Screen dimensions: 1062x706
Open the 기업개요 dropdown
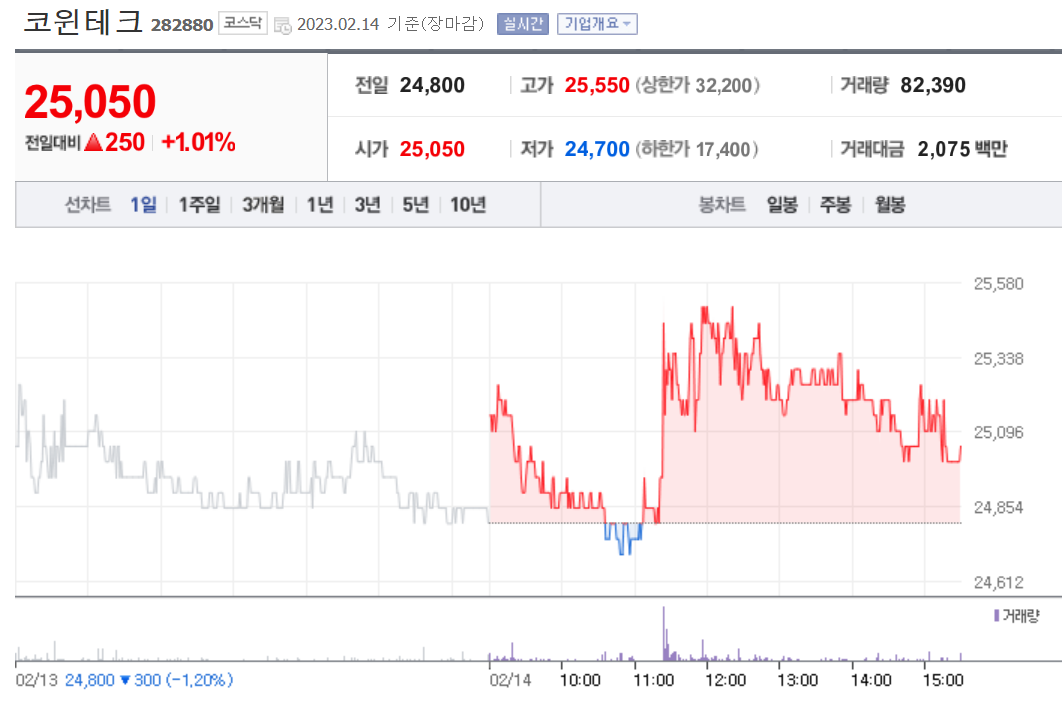(597, 24)
